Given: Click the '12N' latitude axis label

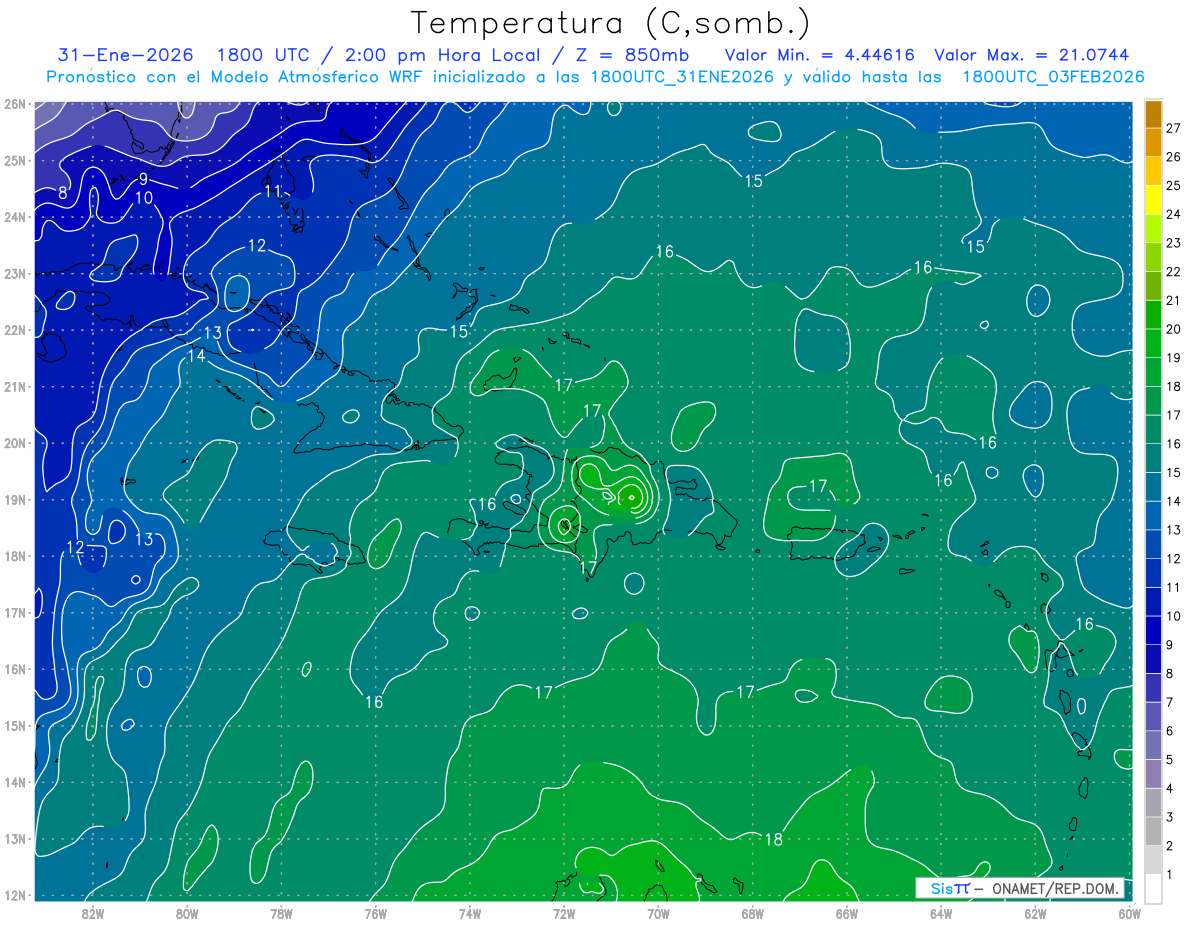Looking at the screenshot, I should point(14,895).
